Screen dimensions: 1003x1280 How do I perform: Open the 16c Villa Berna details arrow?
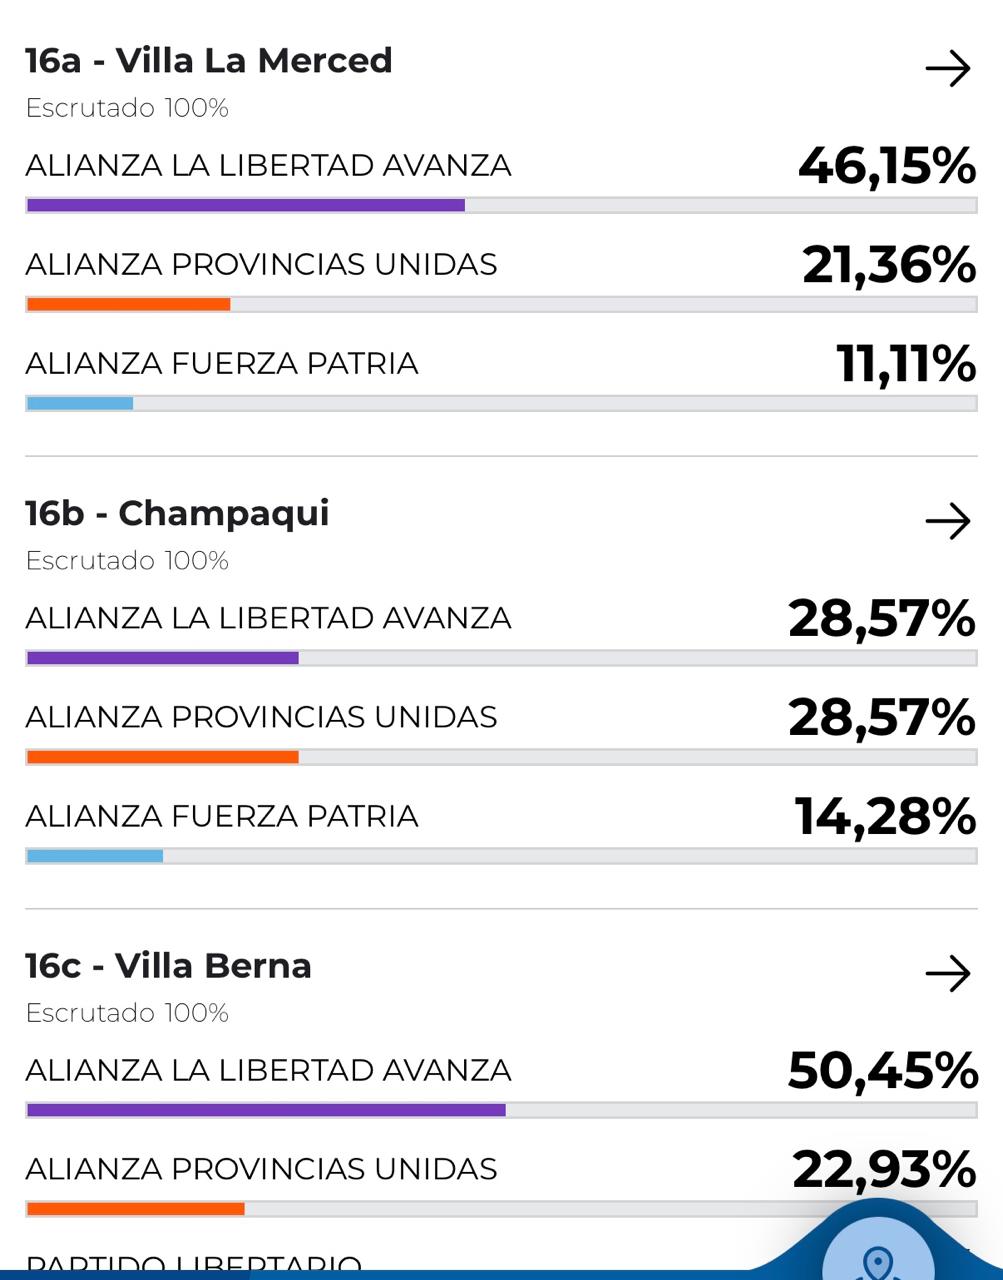pos(947,973)
